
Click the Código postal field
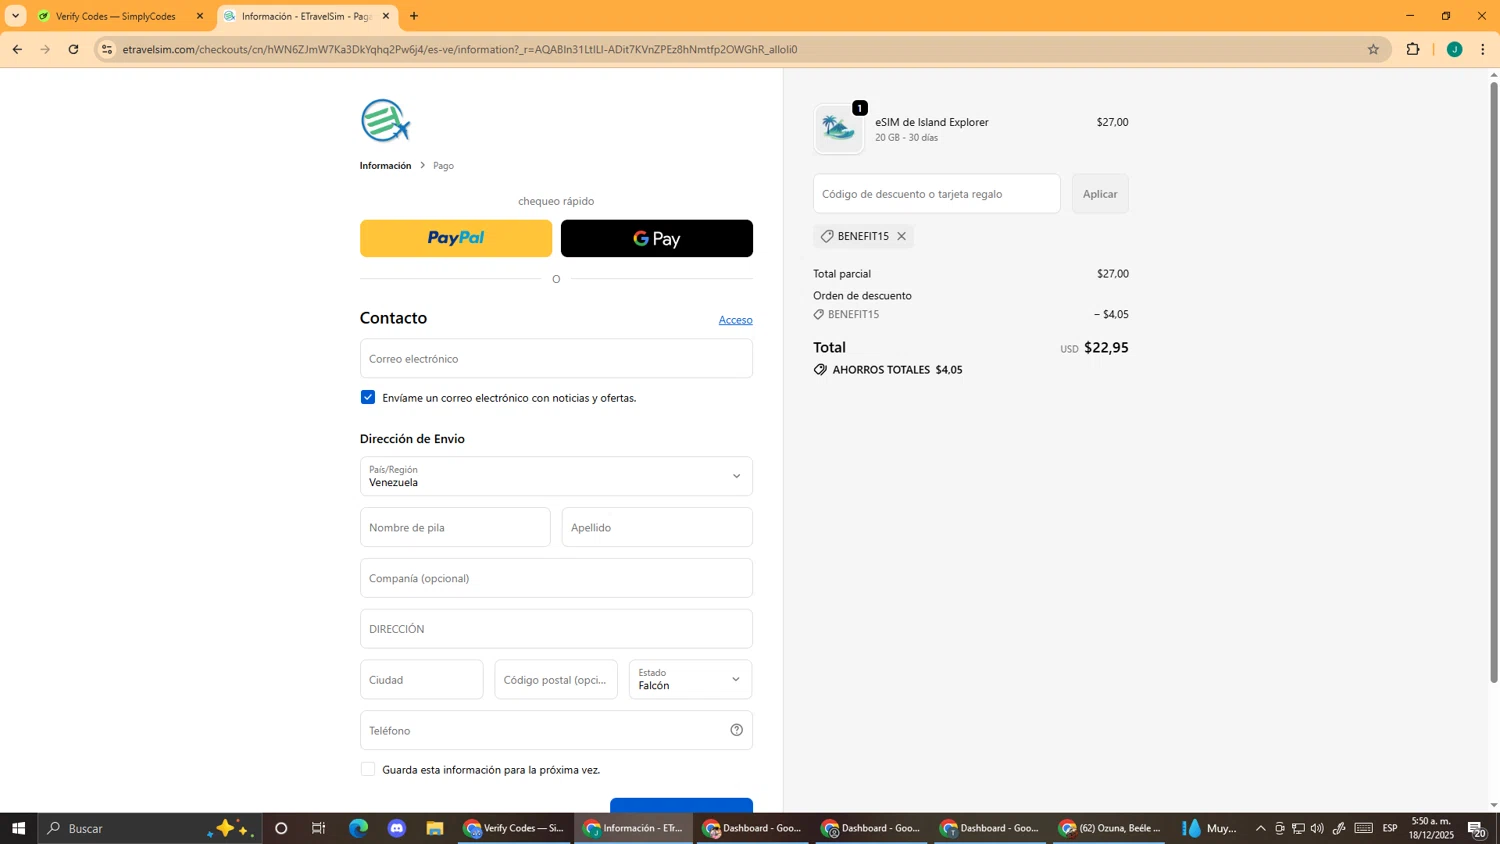click(556, 680)
